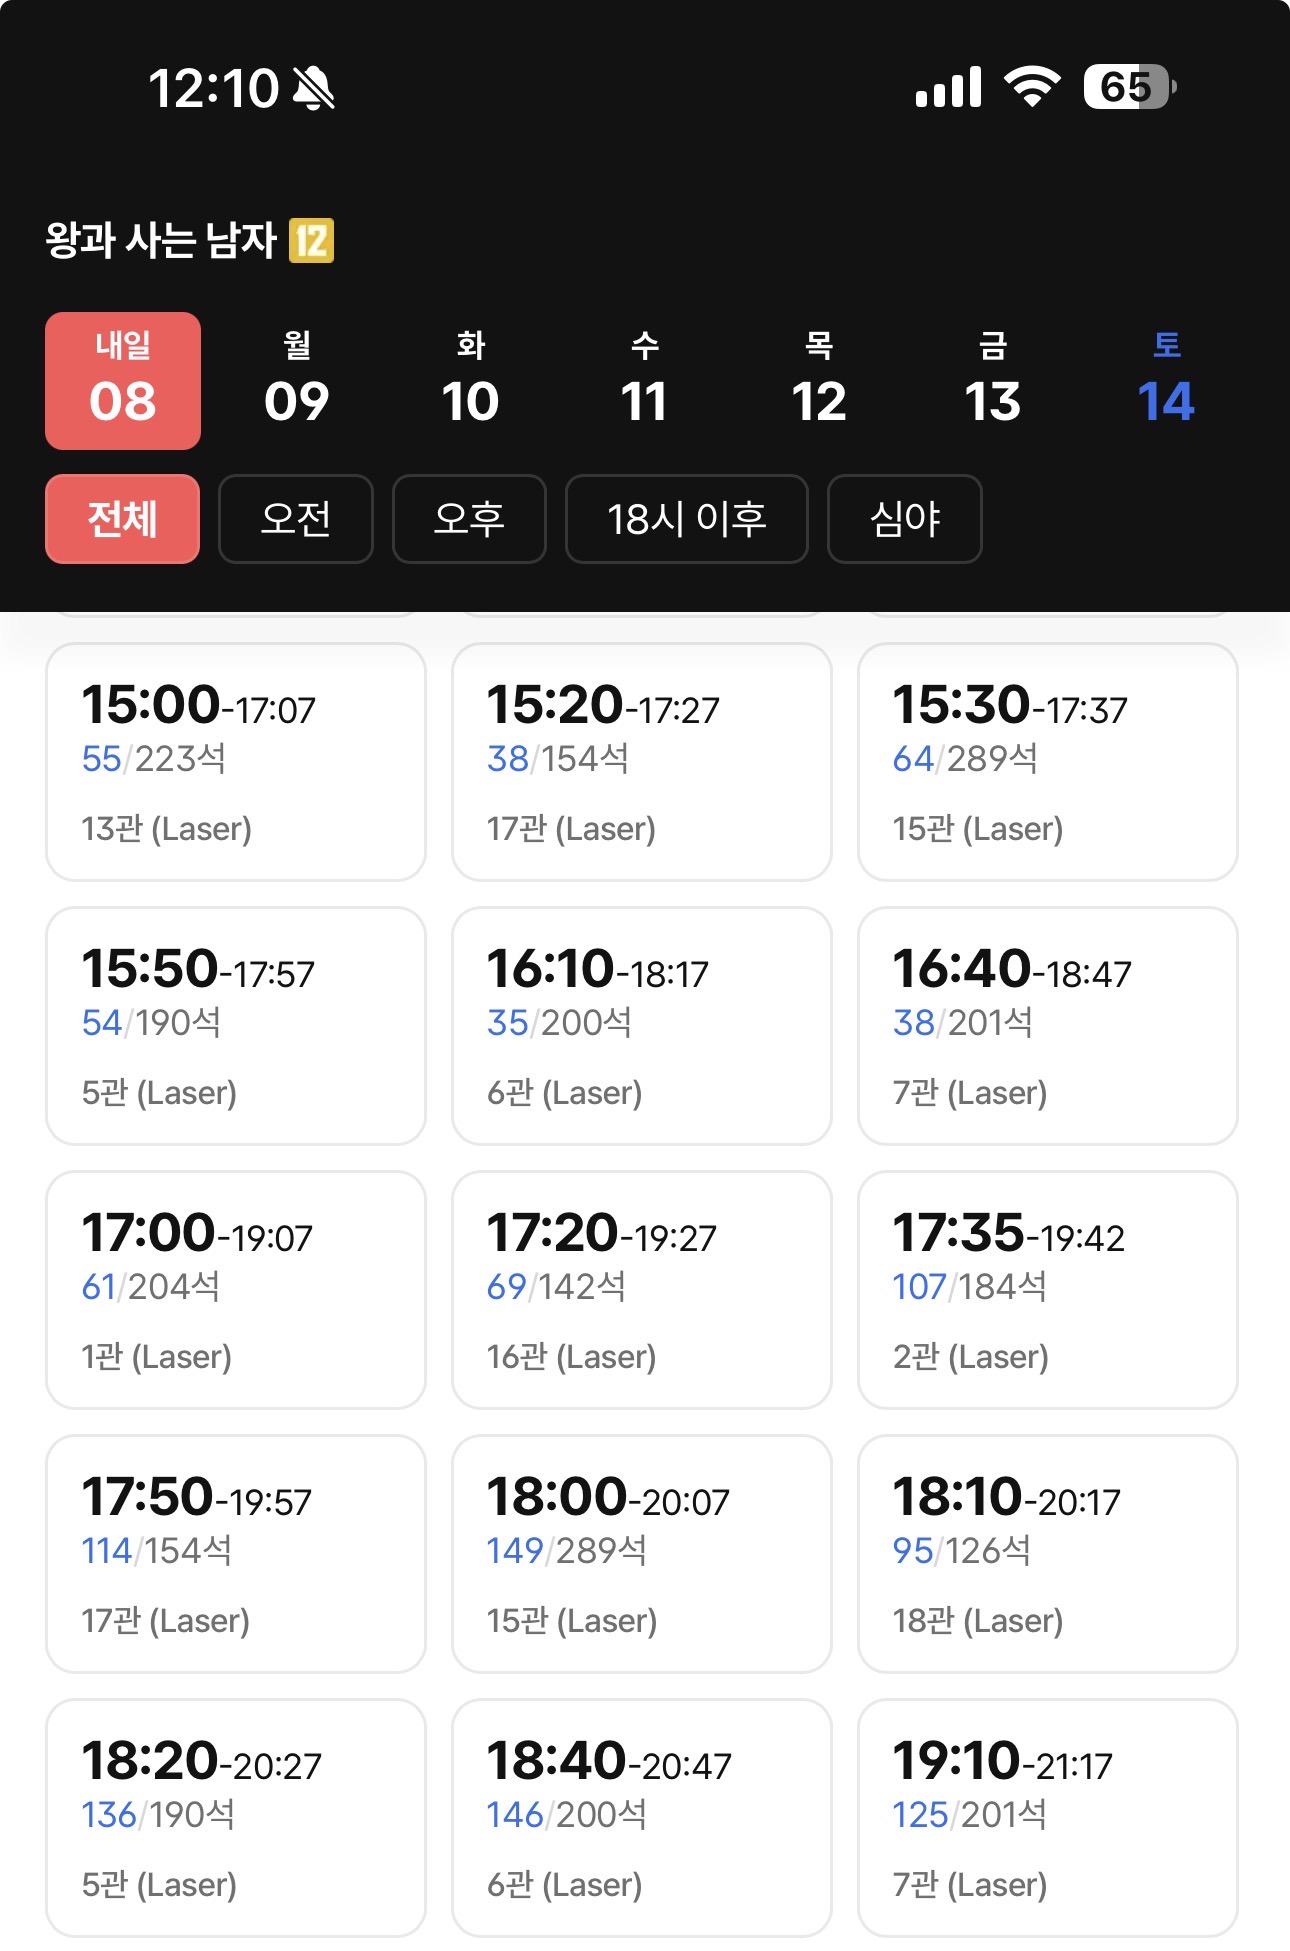The image size is (1290, 1951).
Task: Tap the 12 age rating badge
Action: point(311,241)
